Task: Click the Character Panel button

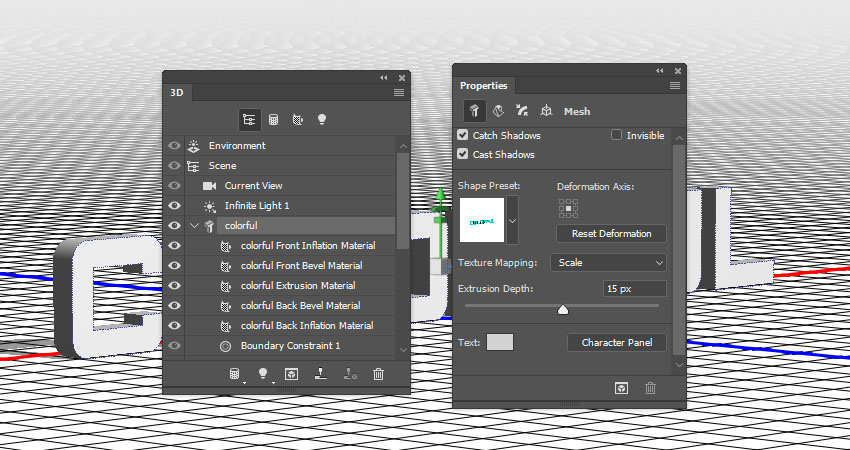Action: click(617, 343)
